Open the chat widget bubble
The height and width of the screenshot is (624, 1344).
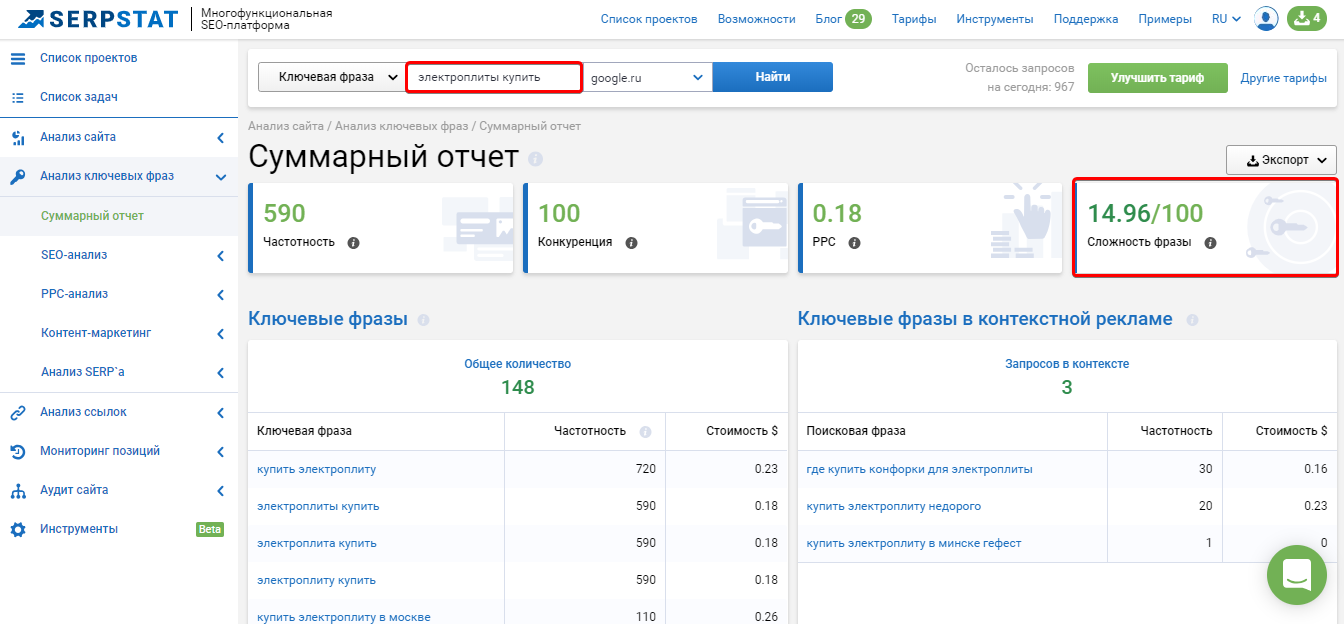(1296, 575)
